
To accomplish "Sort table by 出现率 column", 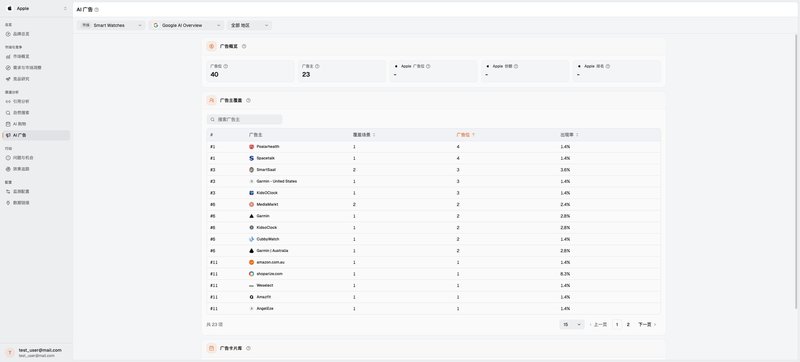I will (x=569, y=135).
